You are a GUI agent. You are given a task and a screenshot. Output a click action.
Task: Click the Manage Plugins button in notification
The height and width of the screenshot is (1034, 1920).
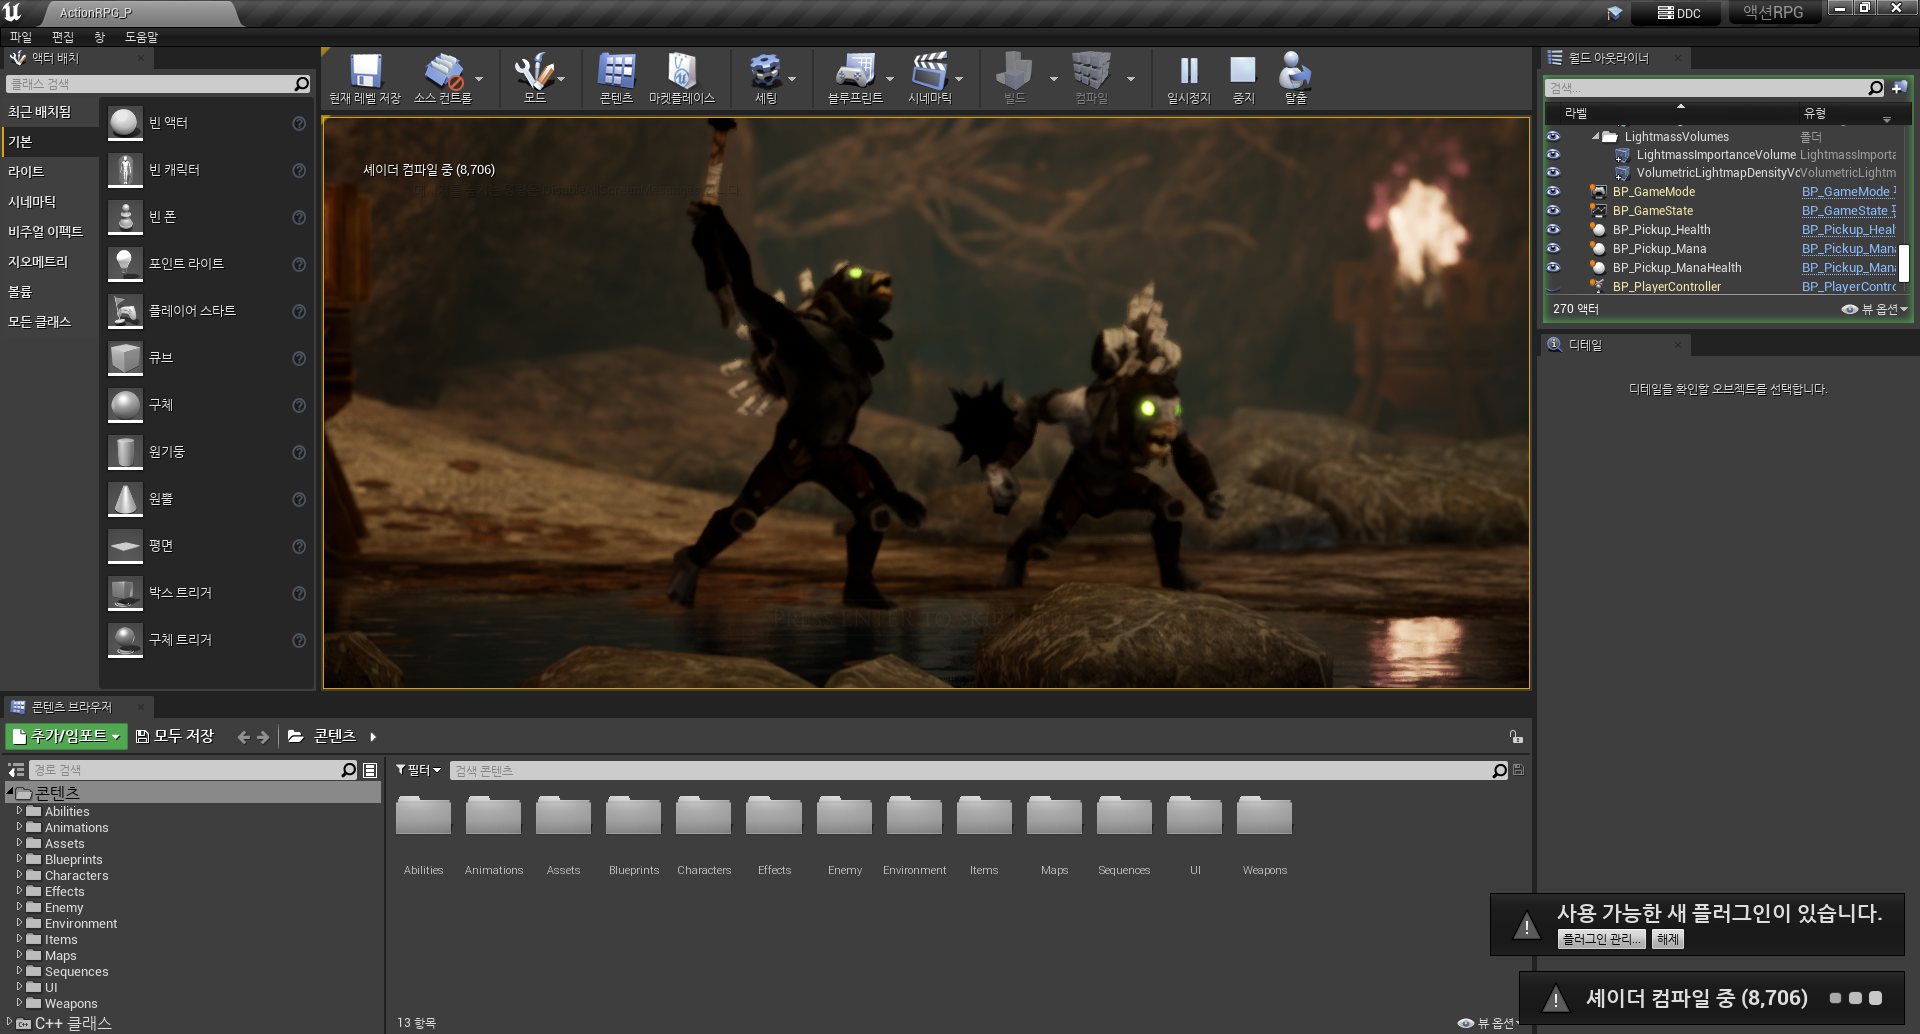point(1601,939)
